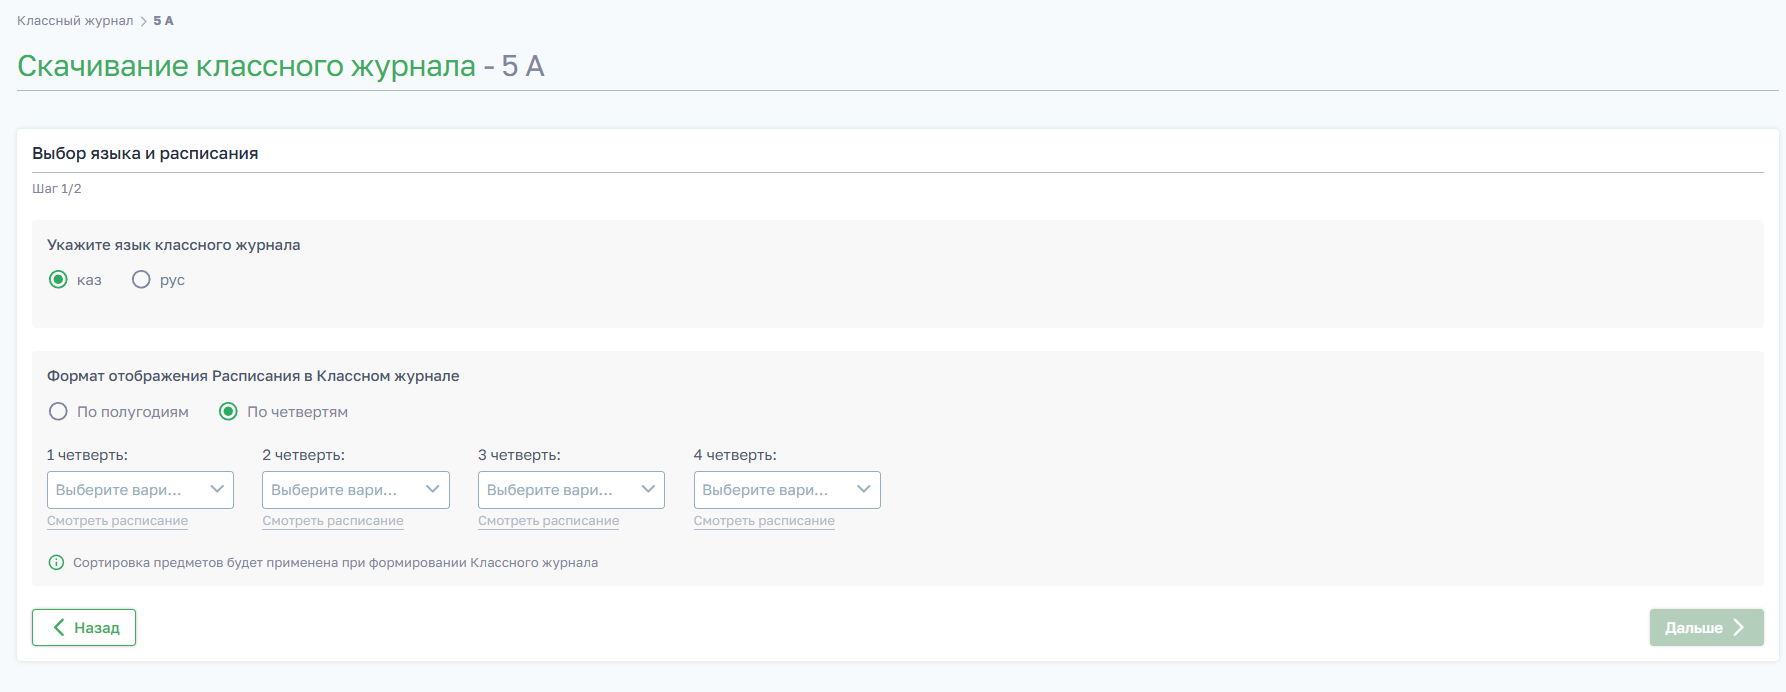Select the "рус" language radio button
Image resolution: width=1786 pixels, height=692 pixels.
point(141,280)
